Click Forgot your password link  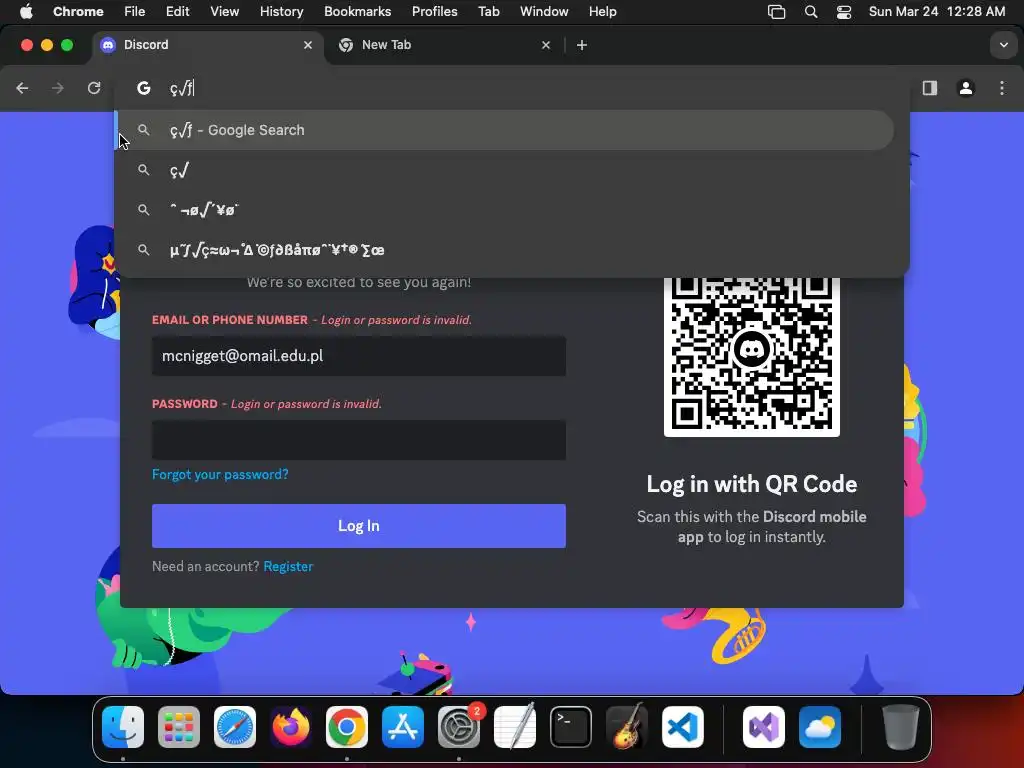tap(220, 474)
